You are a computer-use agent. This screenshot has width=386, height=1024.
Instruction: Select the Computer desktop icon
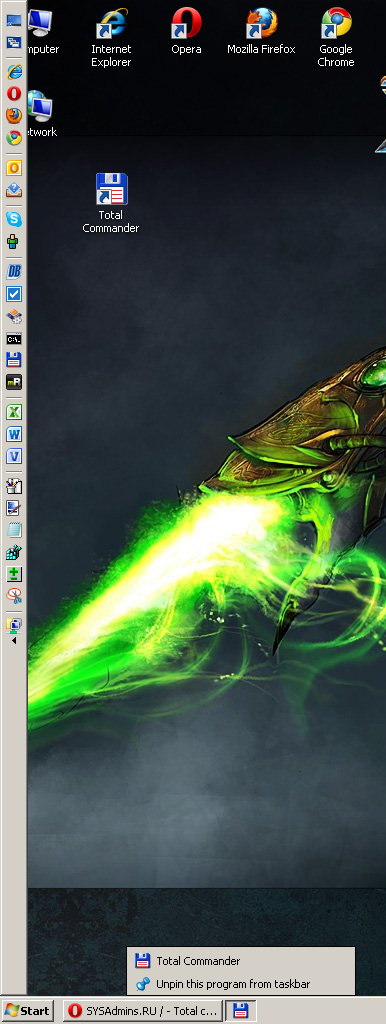click(x=43, y=31)
